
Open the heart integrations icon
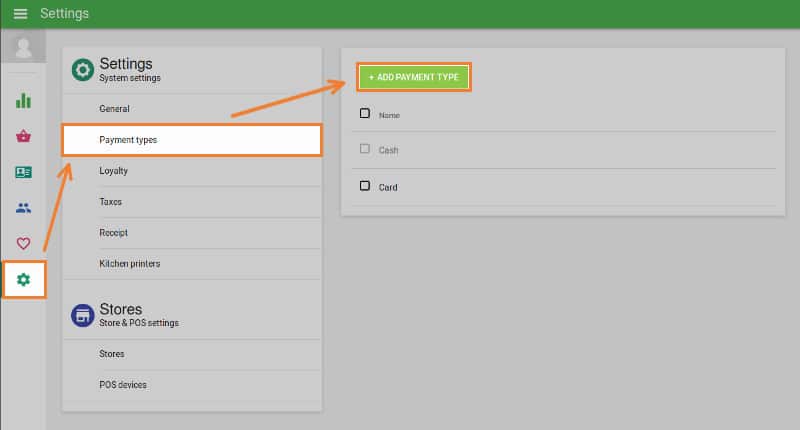click(23, 243)
